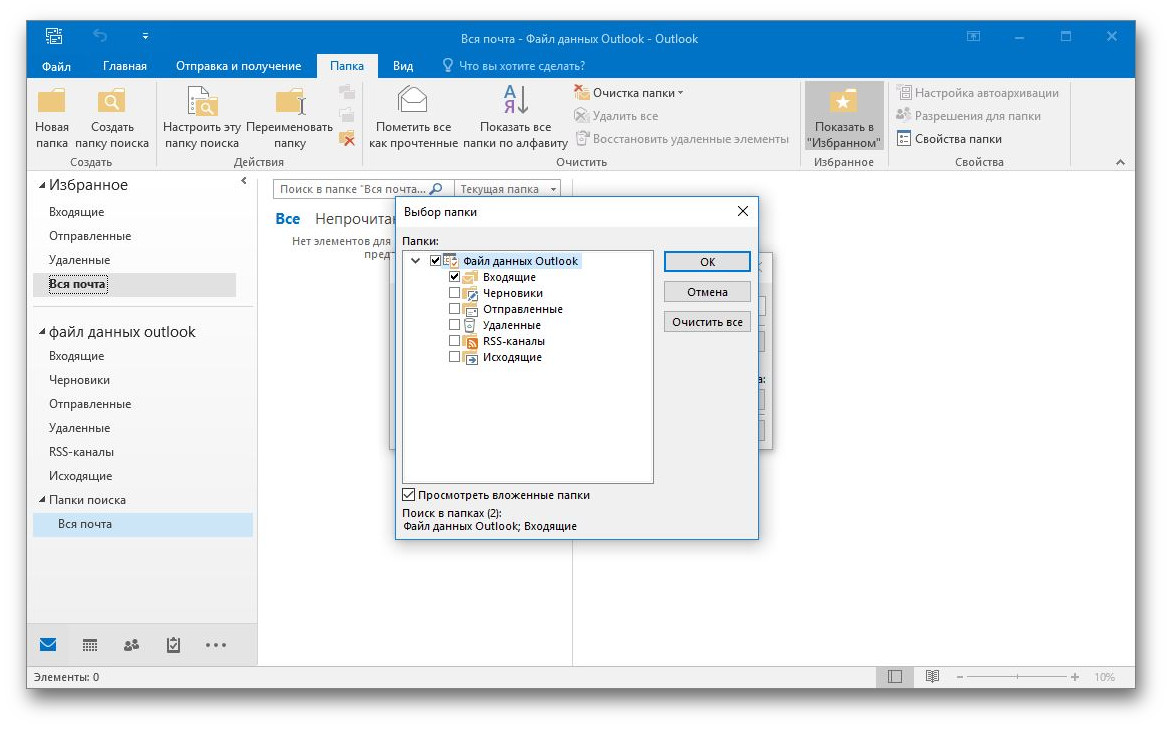Open the Главная ribbon tab
Viewport: 1170px width, 729px height.
click(125, 66)
